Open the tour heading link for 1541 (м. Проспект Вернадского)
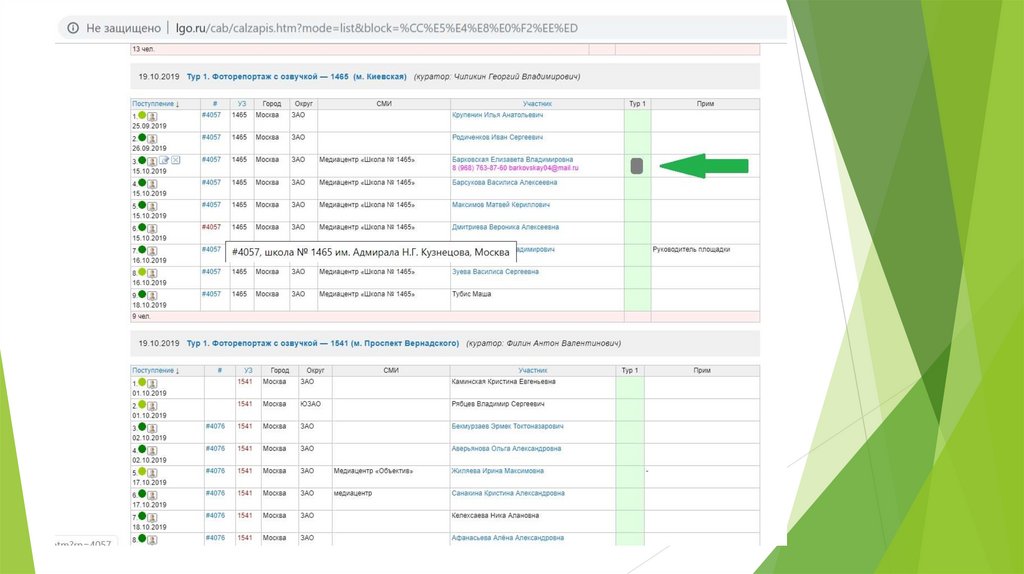Image resolution: width=1024 pixels, height=574 pixels. click(x=322, y=343)
